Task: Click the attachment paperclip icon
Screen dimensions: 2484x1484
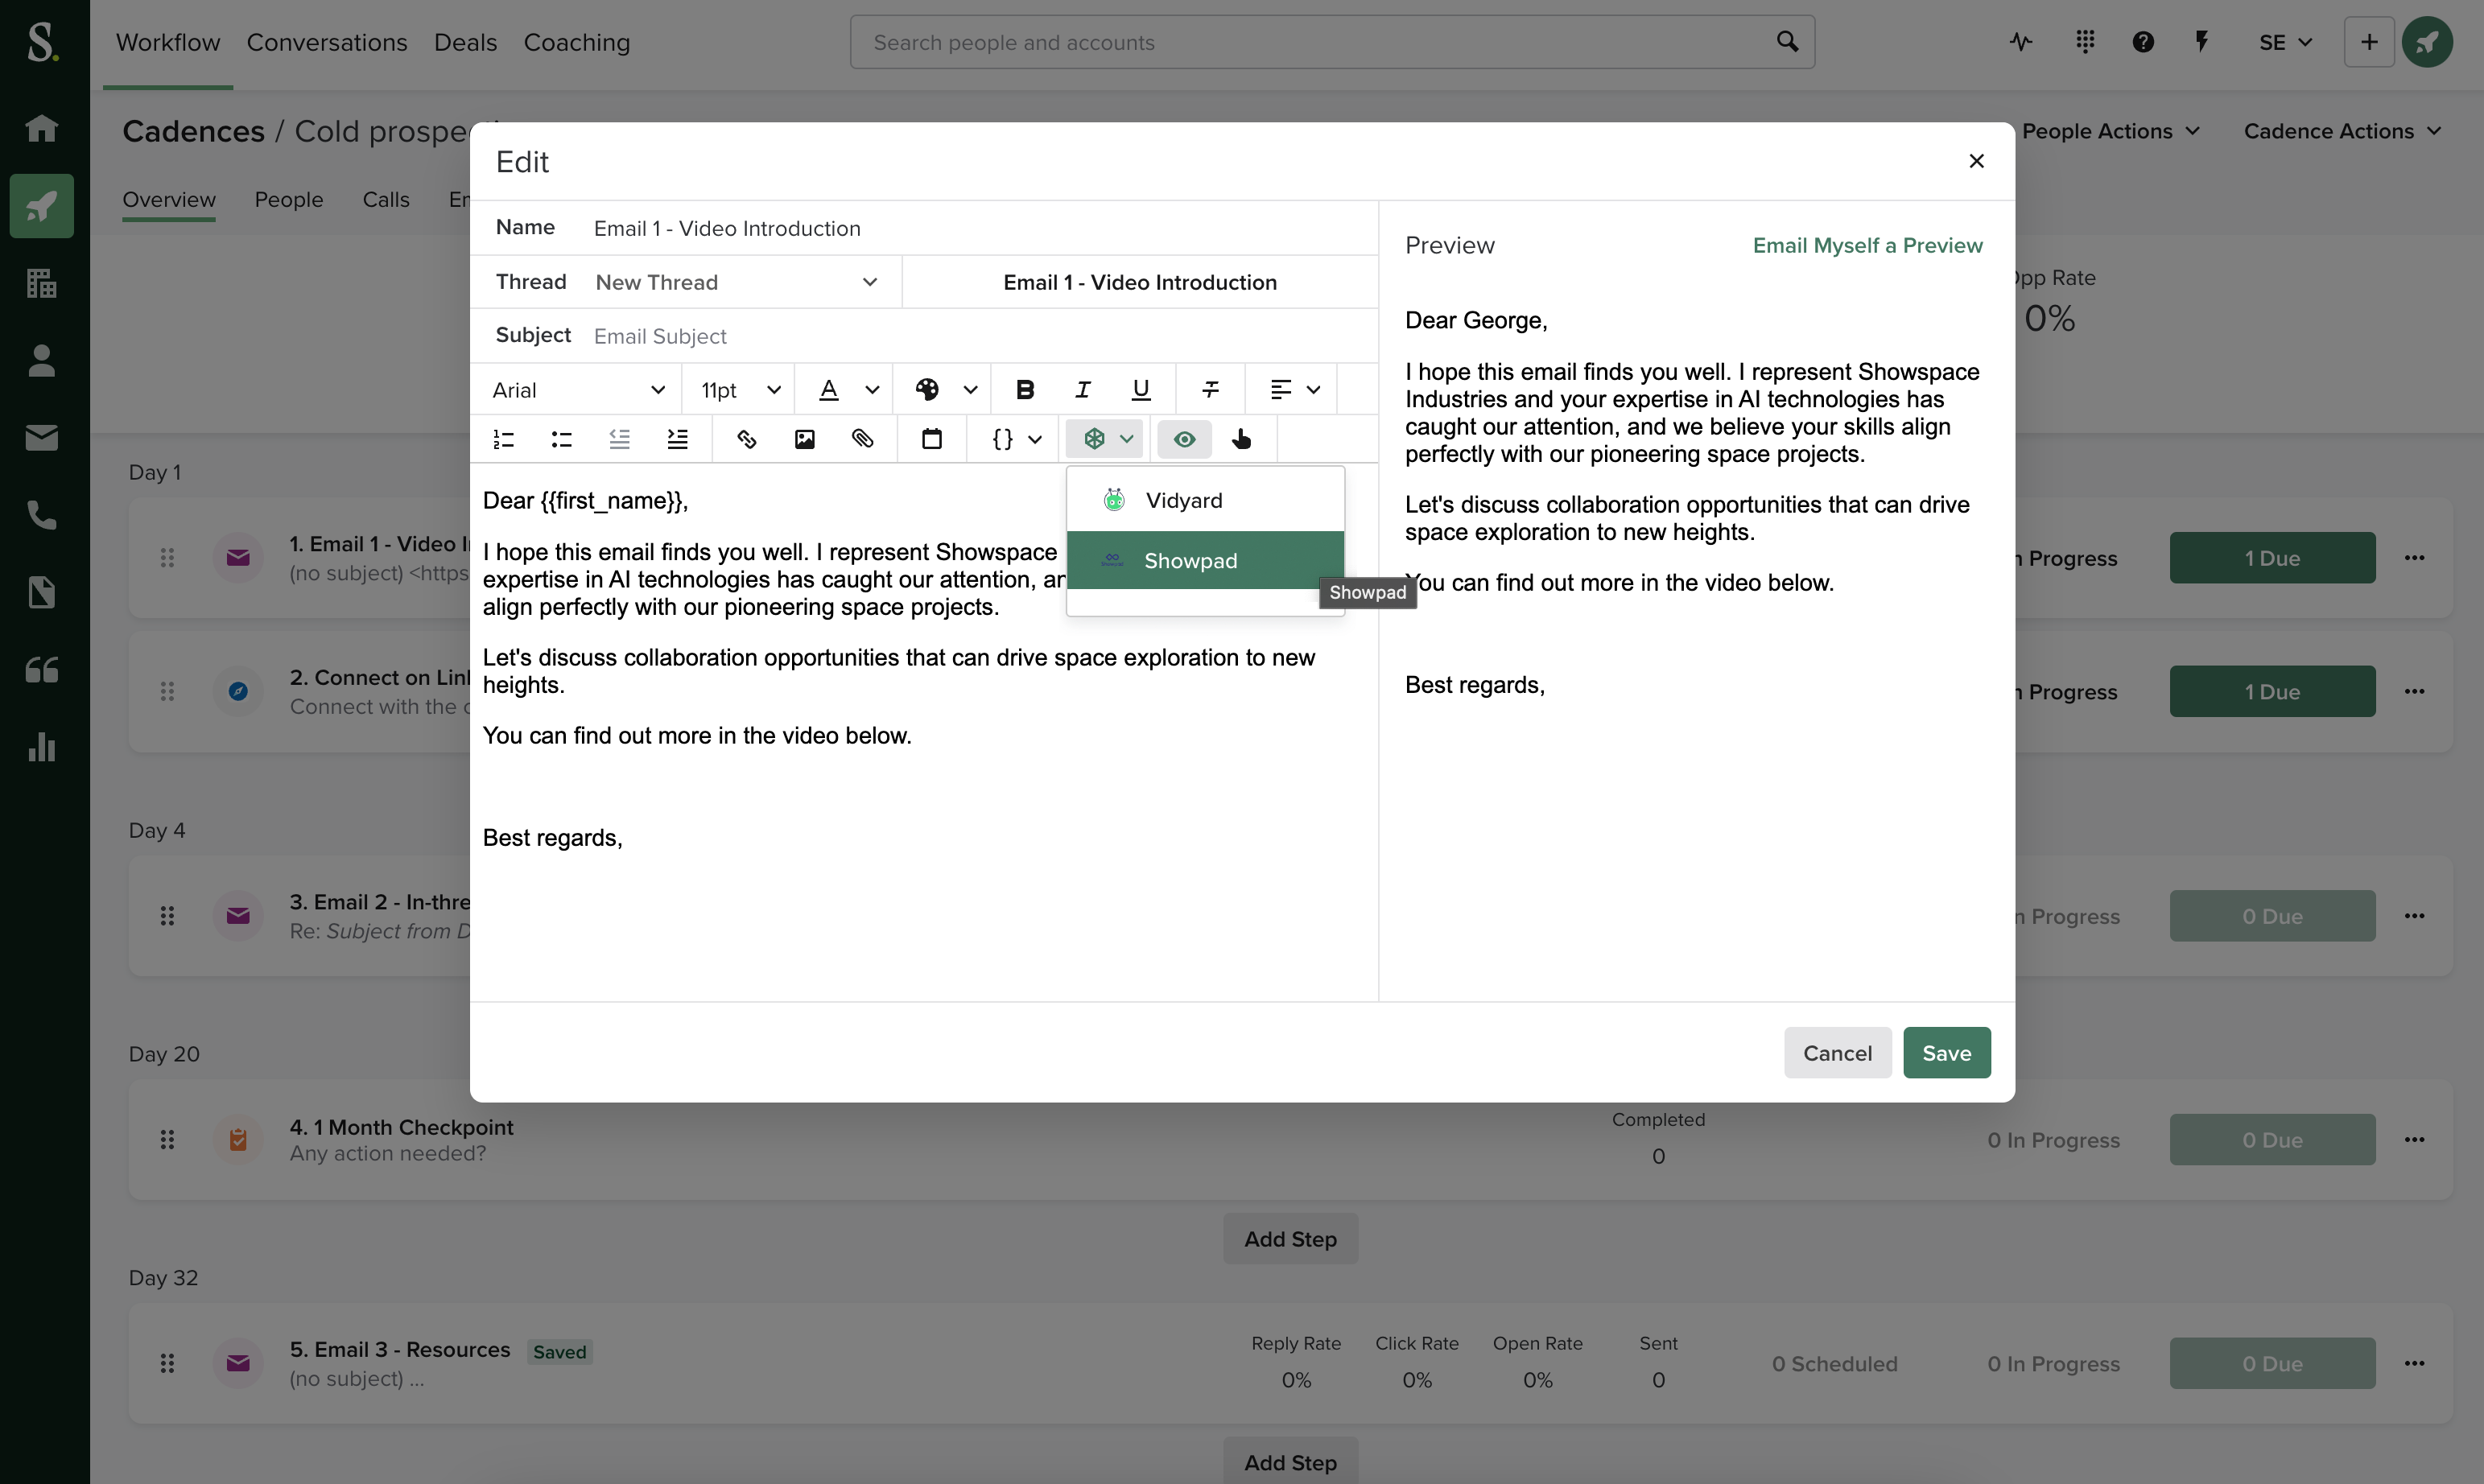Action: [862, 439]
